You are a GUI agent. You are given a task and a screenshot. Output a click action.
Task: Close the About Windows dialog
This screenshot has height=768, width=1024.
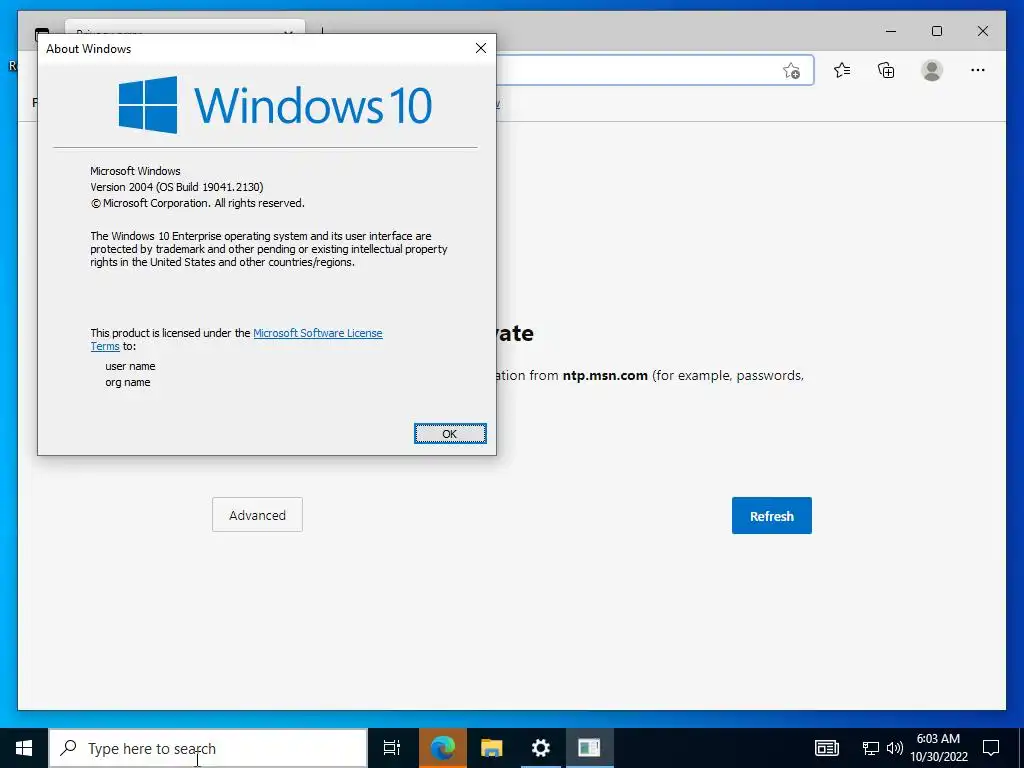[481, 48]
